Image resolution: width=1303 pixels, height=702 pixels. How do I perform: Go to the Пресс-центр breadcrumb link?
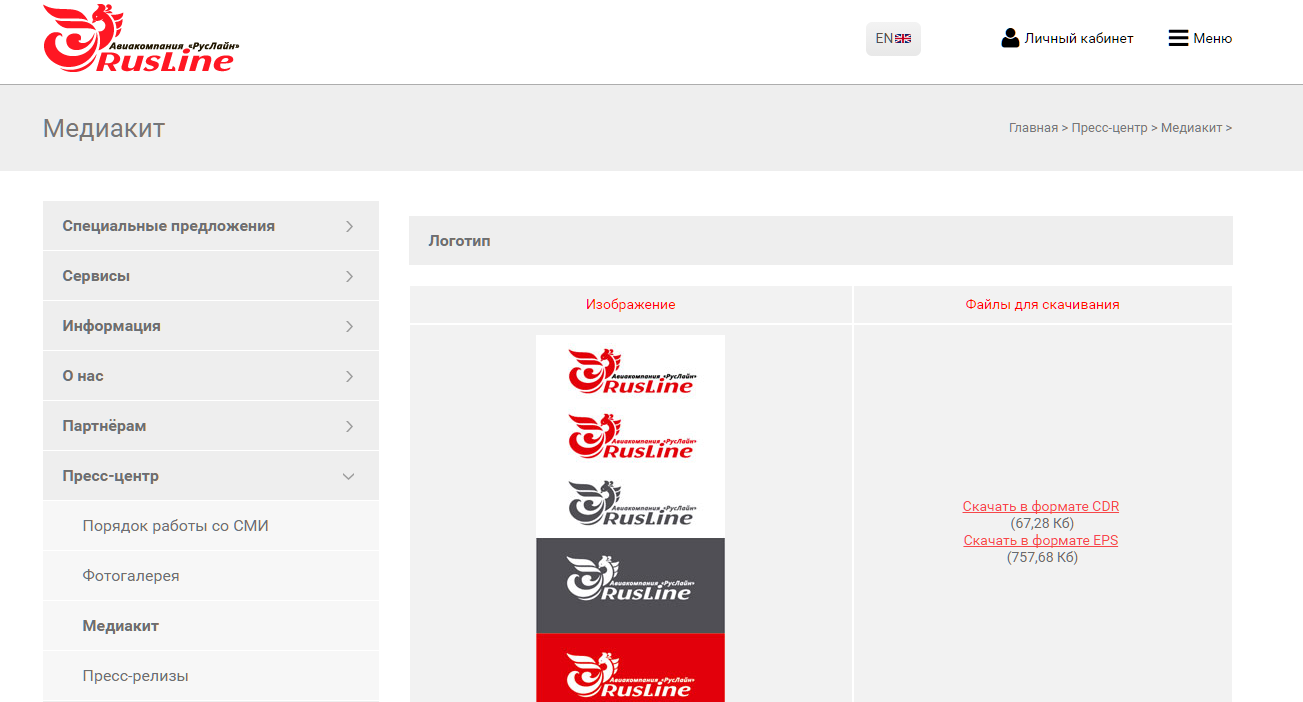pos(1109,128)
